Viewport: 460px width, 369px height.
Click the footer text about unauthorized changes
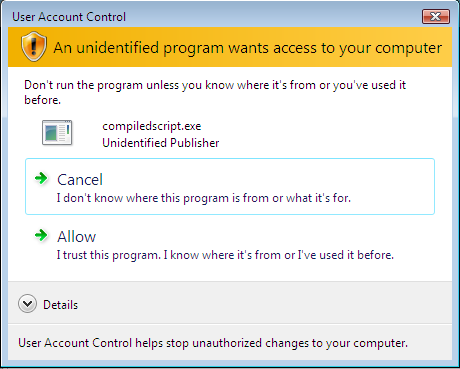pos(213,343)
